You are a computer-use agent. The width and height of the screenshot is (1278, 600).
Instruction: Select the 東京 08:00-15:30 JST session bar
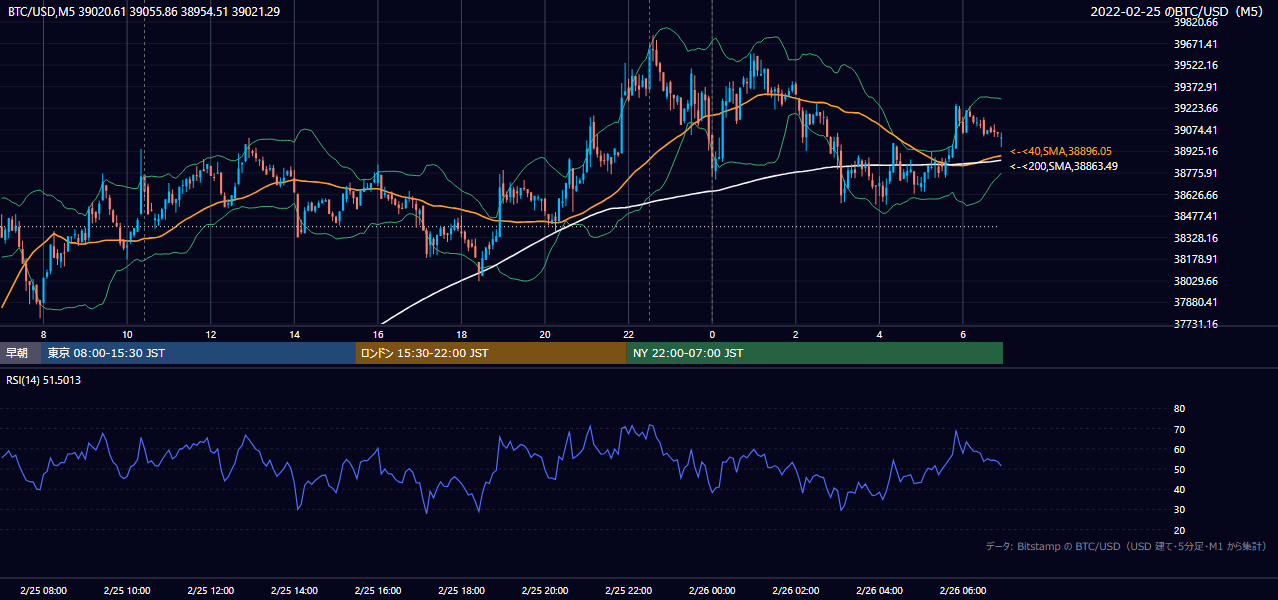[x=198, y=353]
